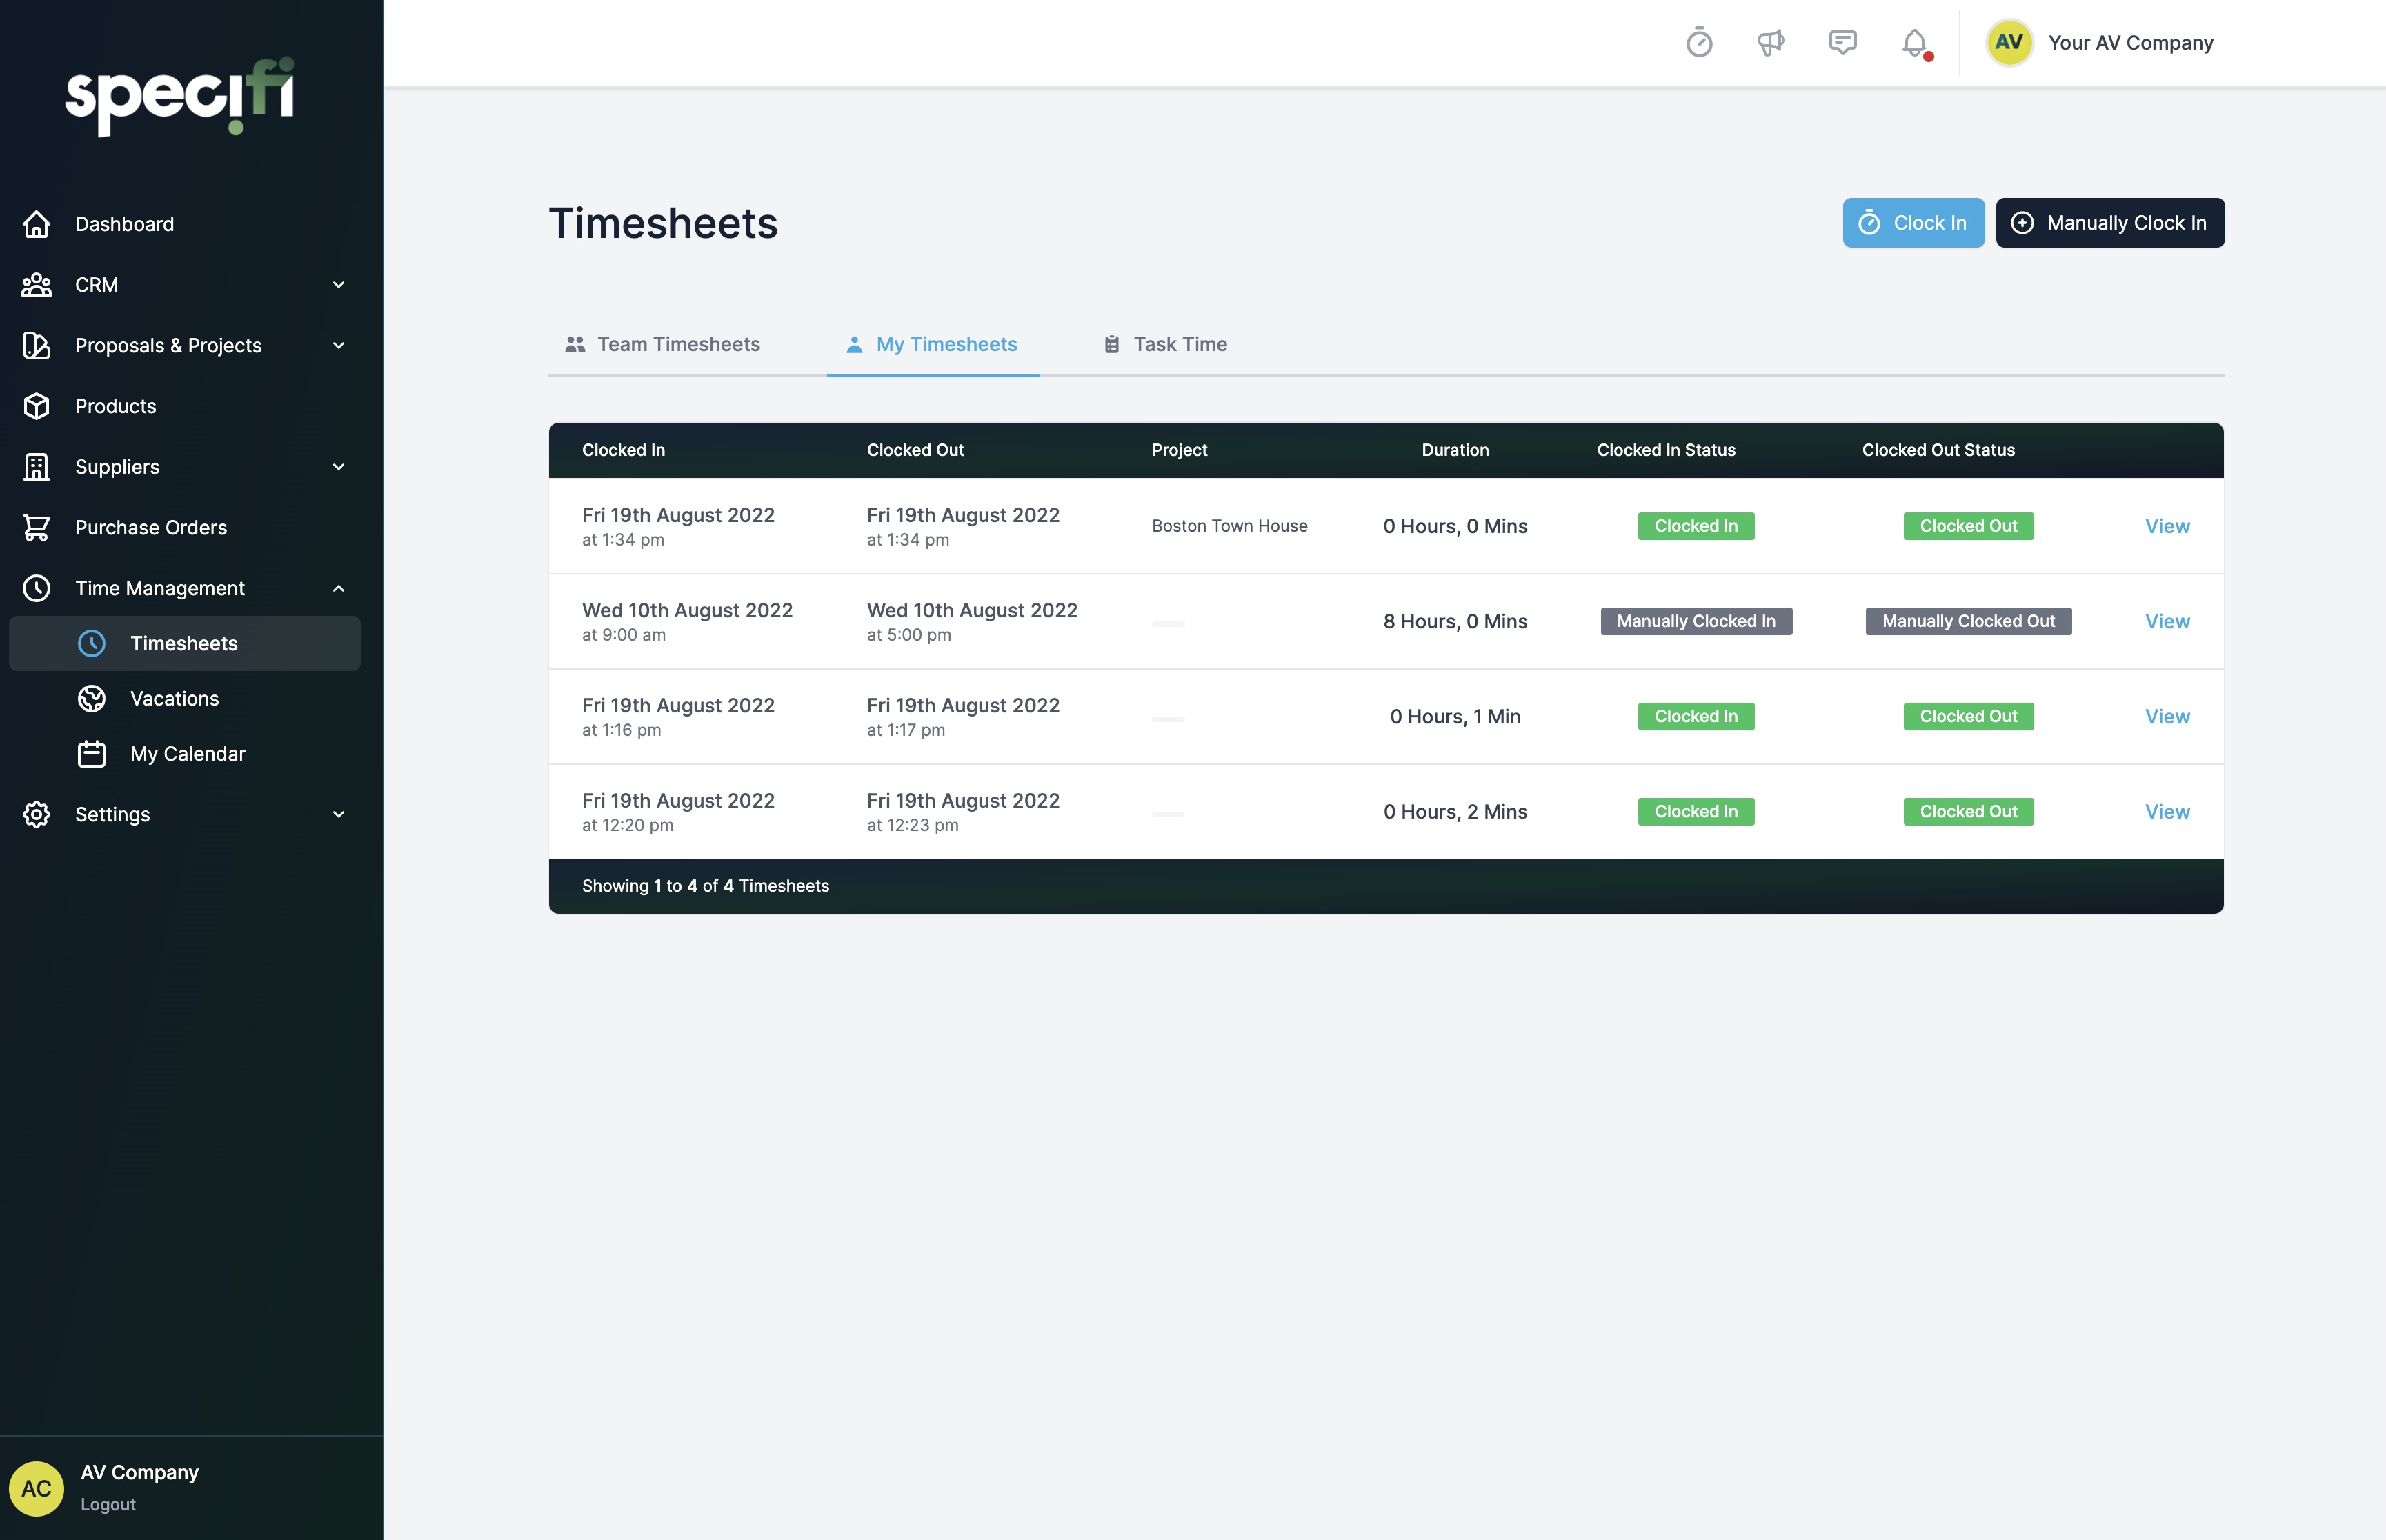Click the notifications bell icon
Screen dimensions: 2386x1540
point(1914,43)
